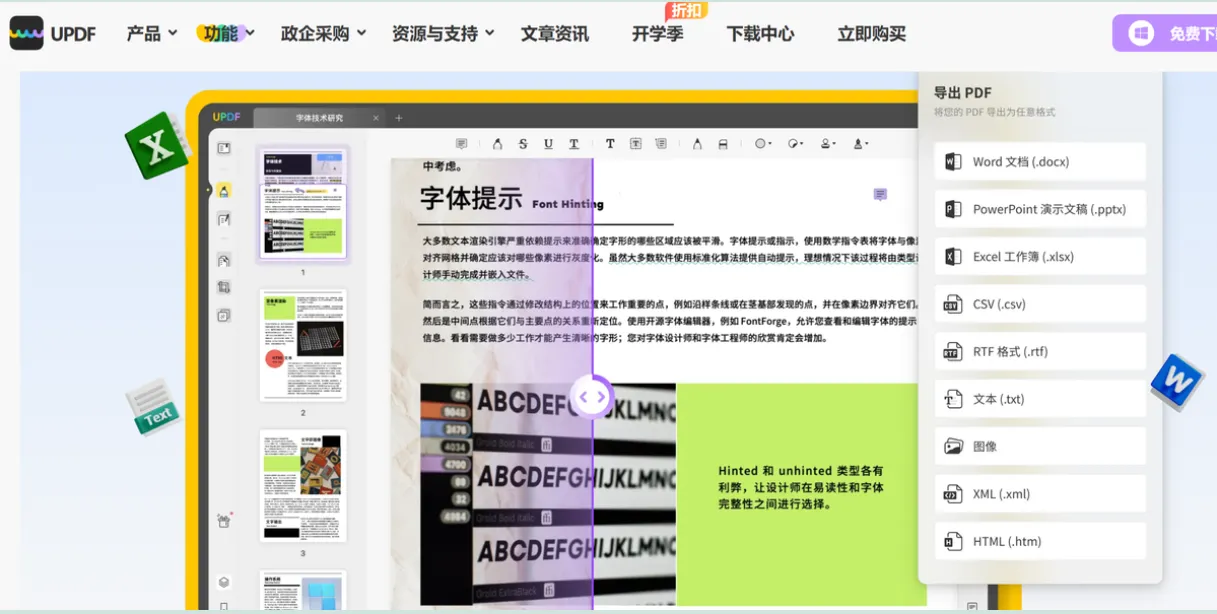Select the text box tool
This screenshot has height=614, width=1217.
(x=635, y=144)
